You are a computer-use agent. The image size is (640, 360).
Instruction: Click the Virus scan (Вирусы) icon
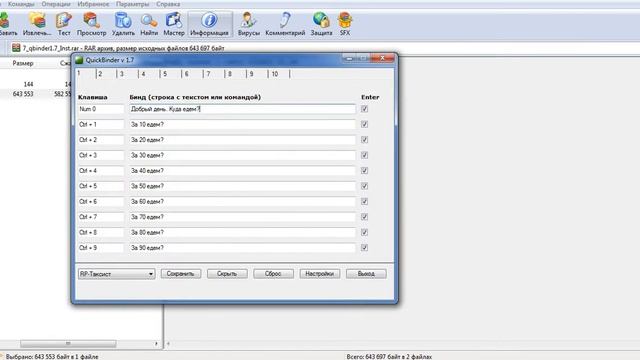point(249,24)
